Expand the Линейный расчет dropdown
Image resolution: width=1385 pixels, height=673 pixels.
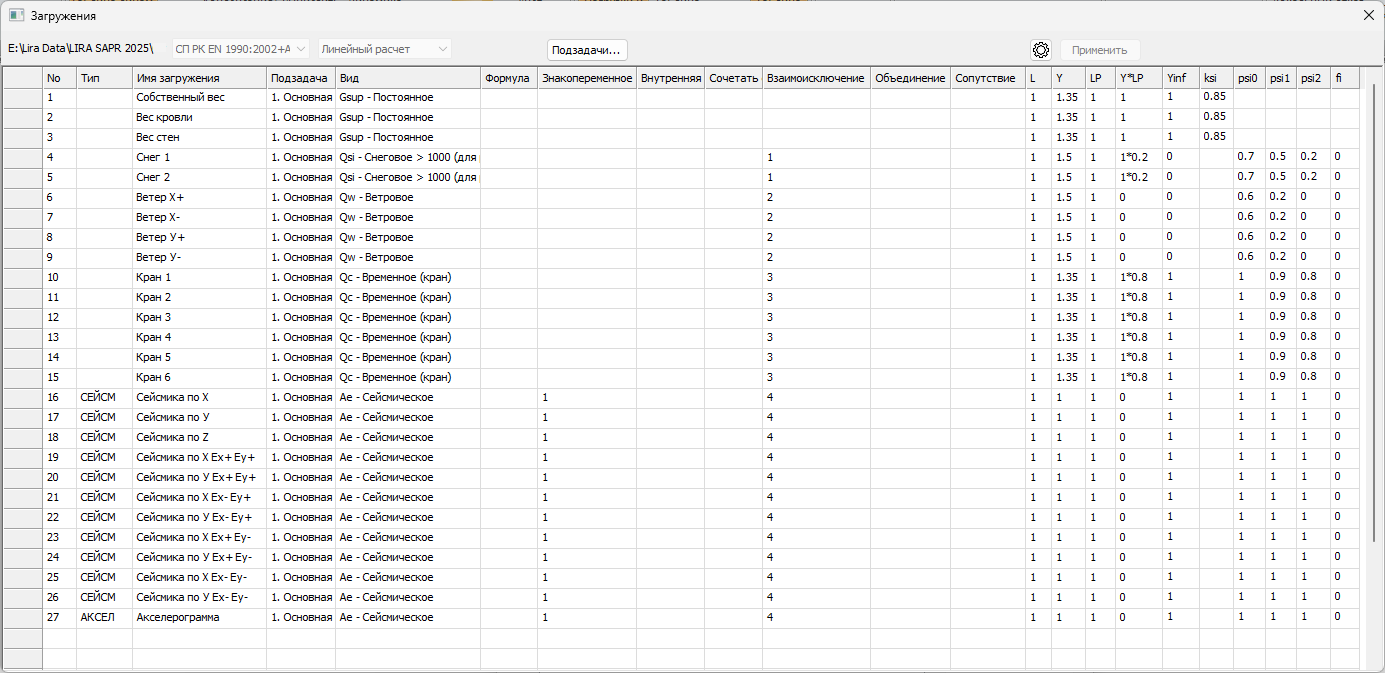(384, 49)
